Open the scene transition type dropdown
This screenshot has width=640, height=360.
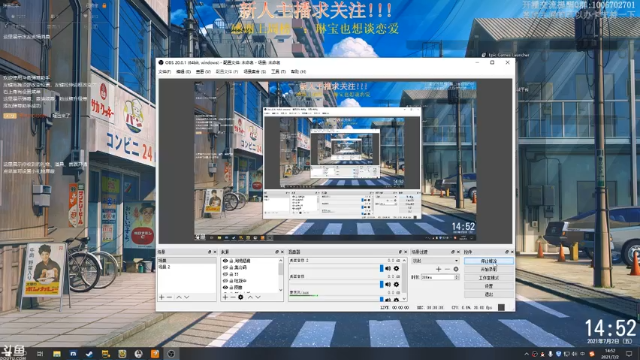pos(435,260)
